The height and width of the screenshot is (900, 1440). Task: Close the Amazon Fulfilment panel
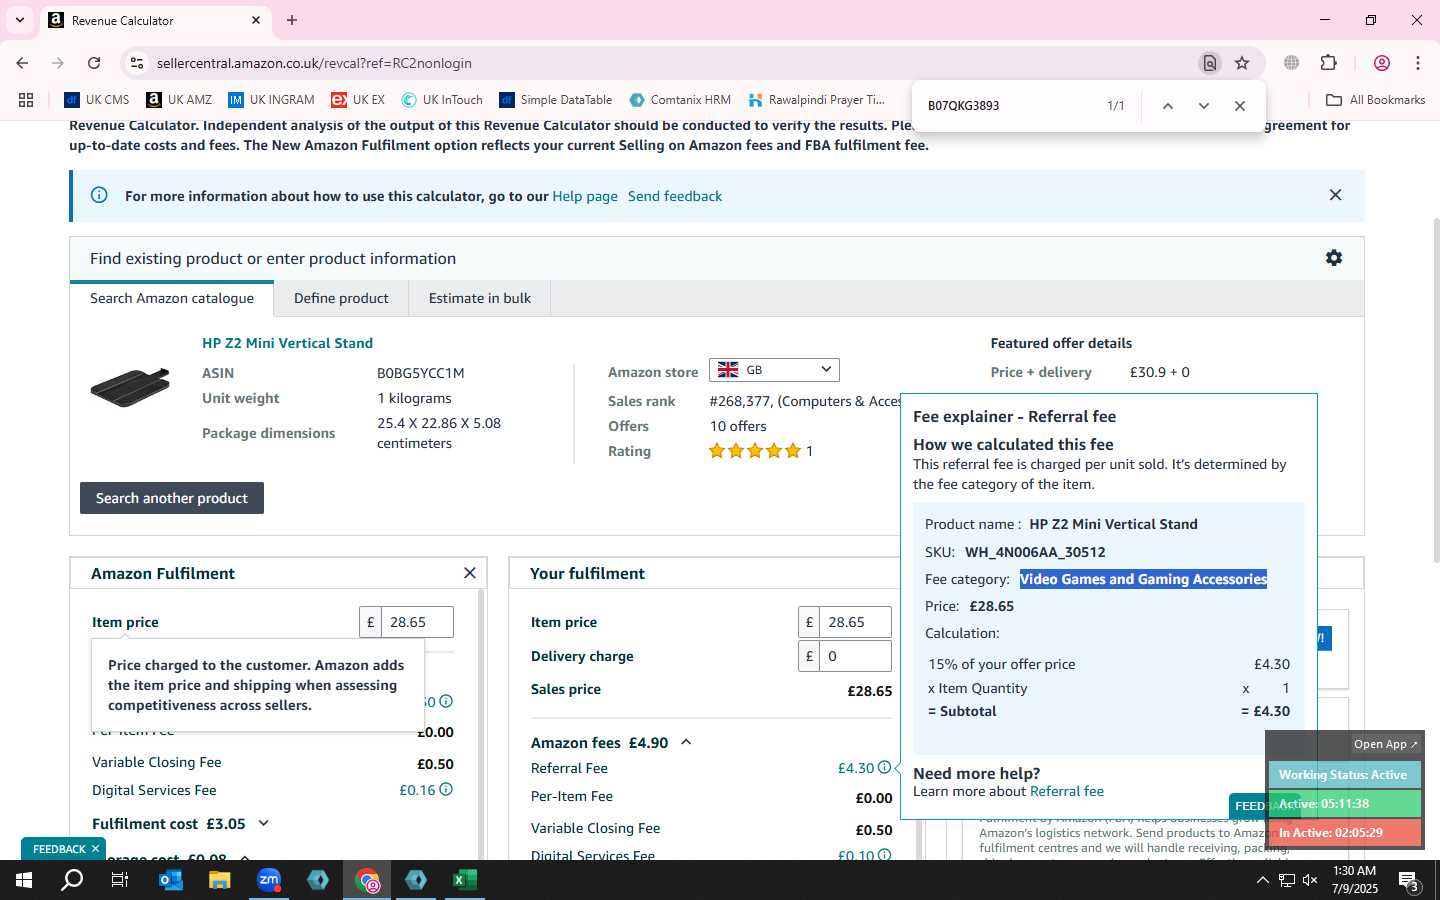click(470, 573)
